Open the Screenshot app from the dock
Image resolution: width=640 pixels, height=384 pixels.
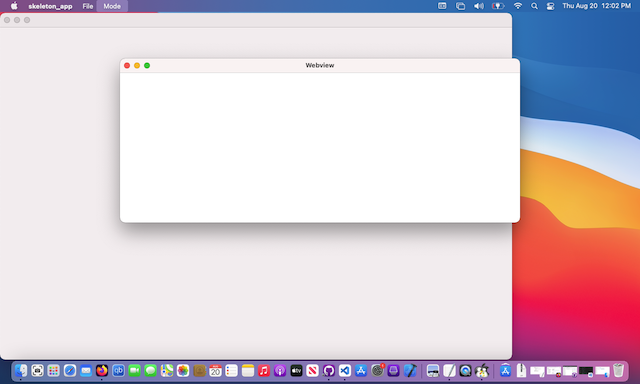(x=37, y=371)
